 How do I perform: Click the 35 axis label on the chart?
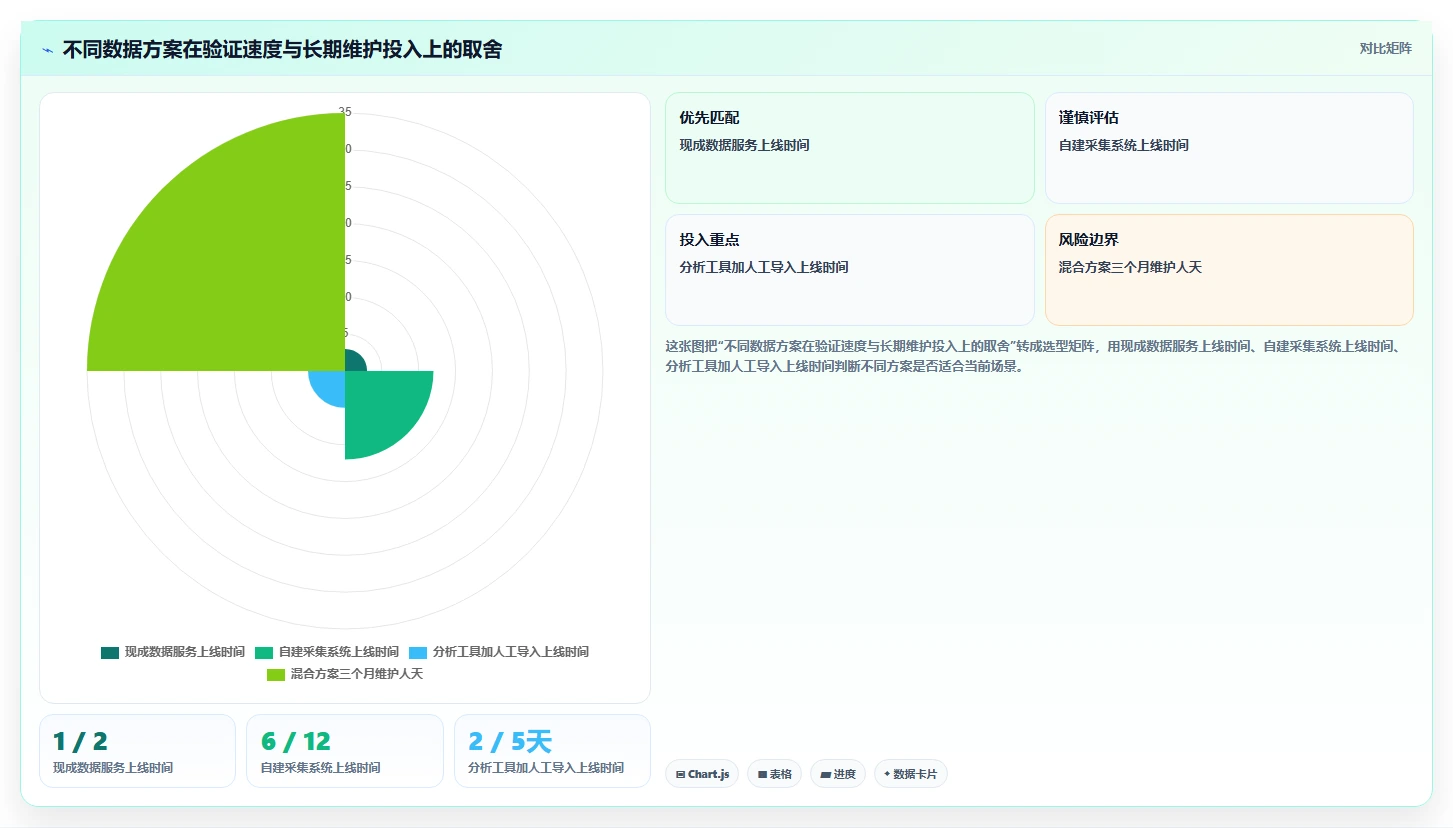(x=345, y=112)
